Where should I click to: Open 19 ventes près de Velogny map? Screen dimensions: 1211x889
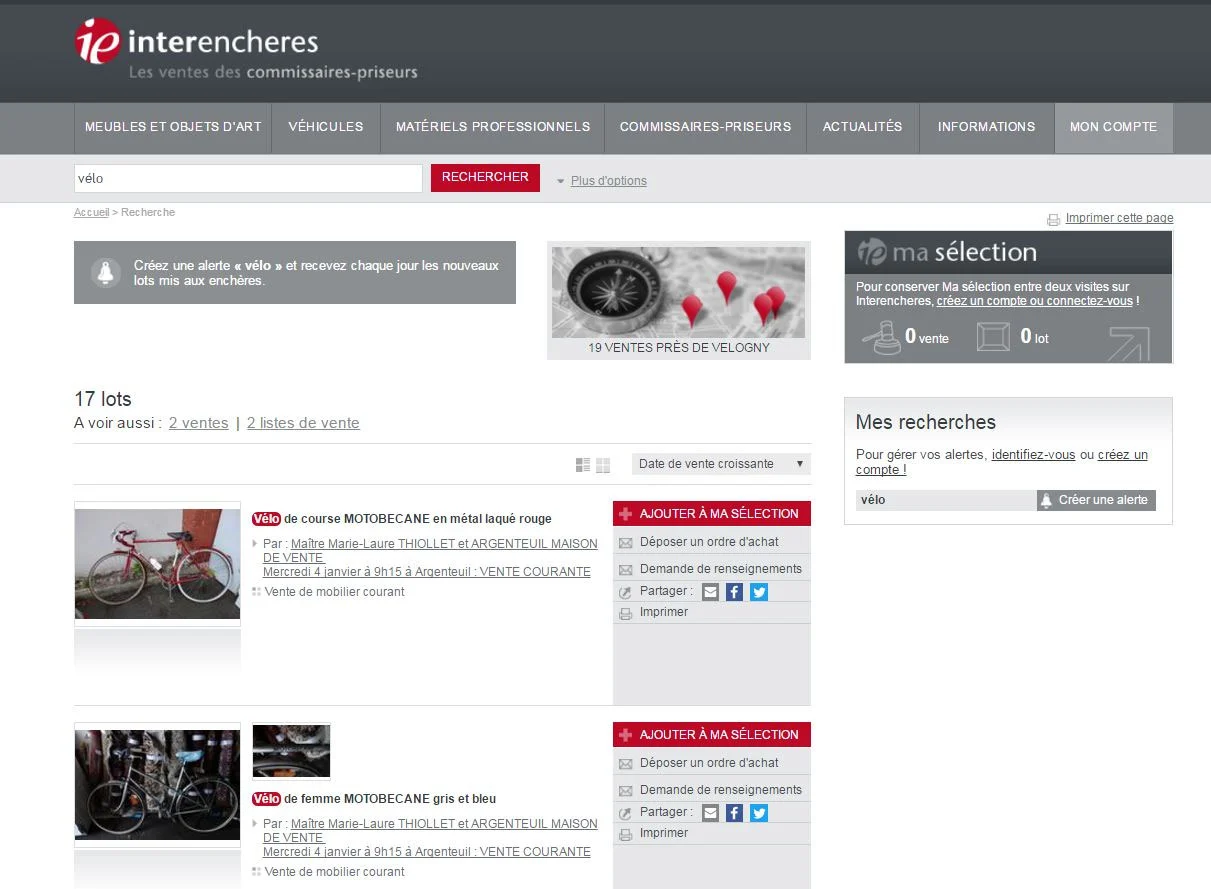(678, 300)
